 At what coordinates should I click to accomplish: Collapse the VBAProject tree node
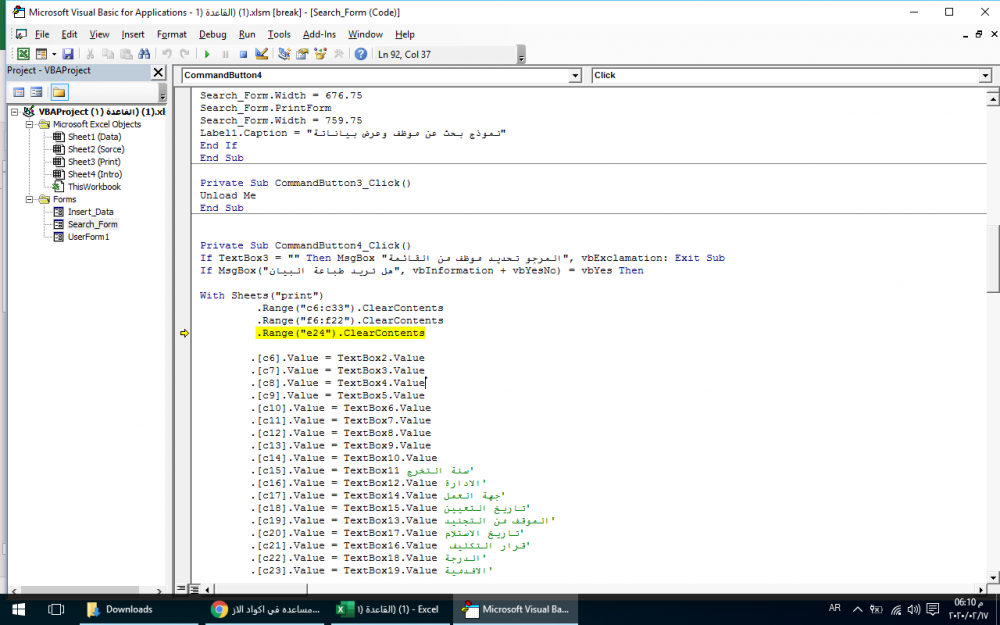tap(15, 112)
